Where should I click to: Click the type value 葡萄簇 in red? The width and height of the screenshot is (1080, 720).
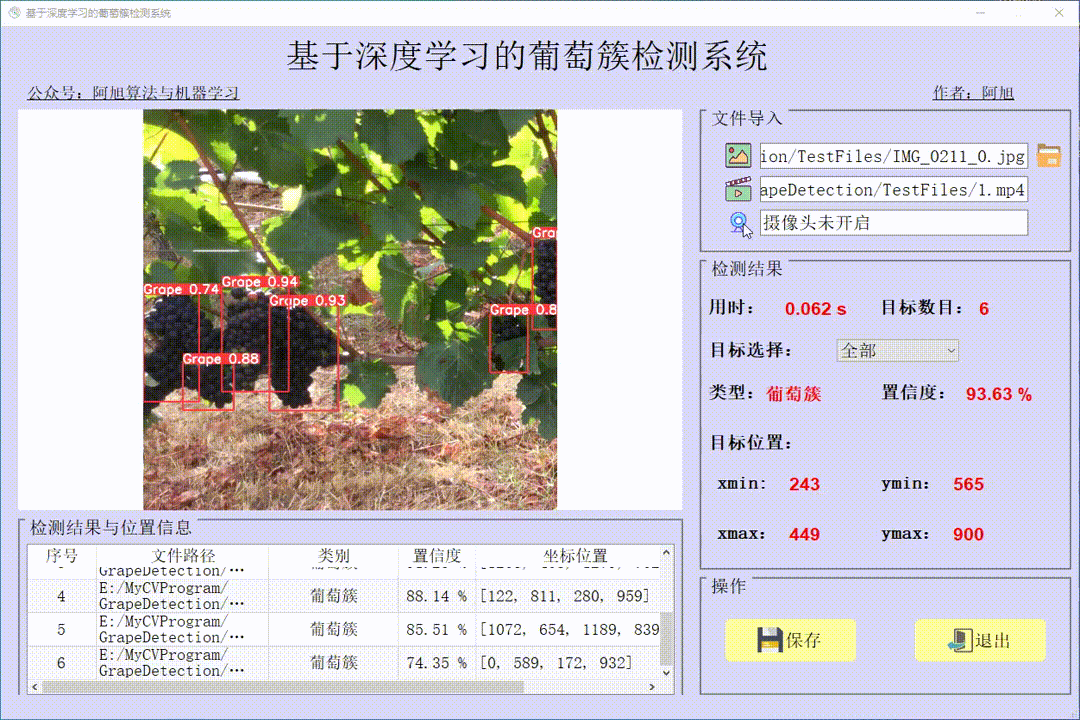point(793,394)
